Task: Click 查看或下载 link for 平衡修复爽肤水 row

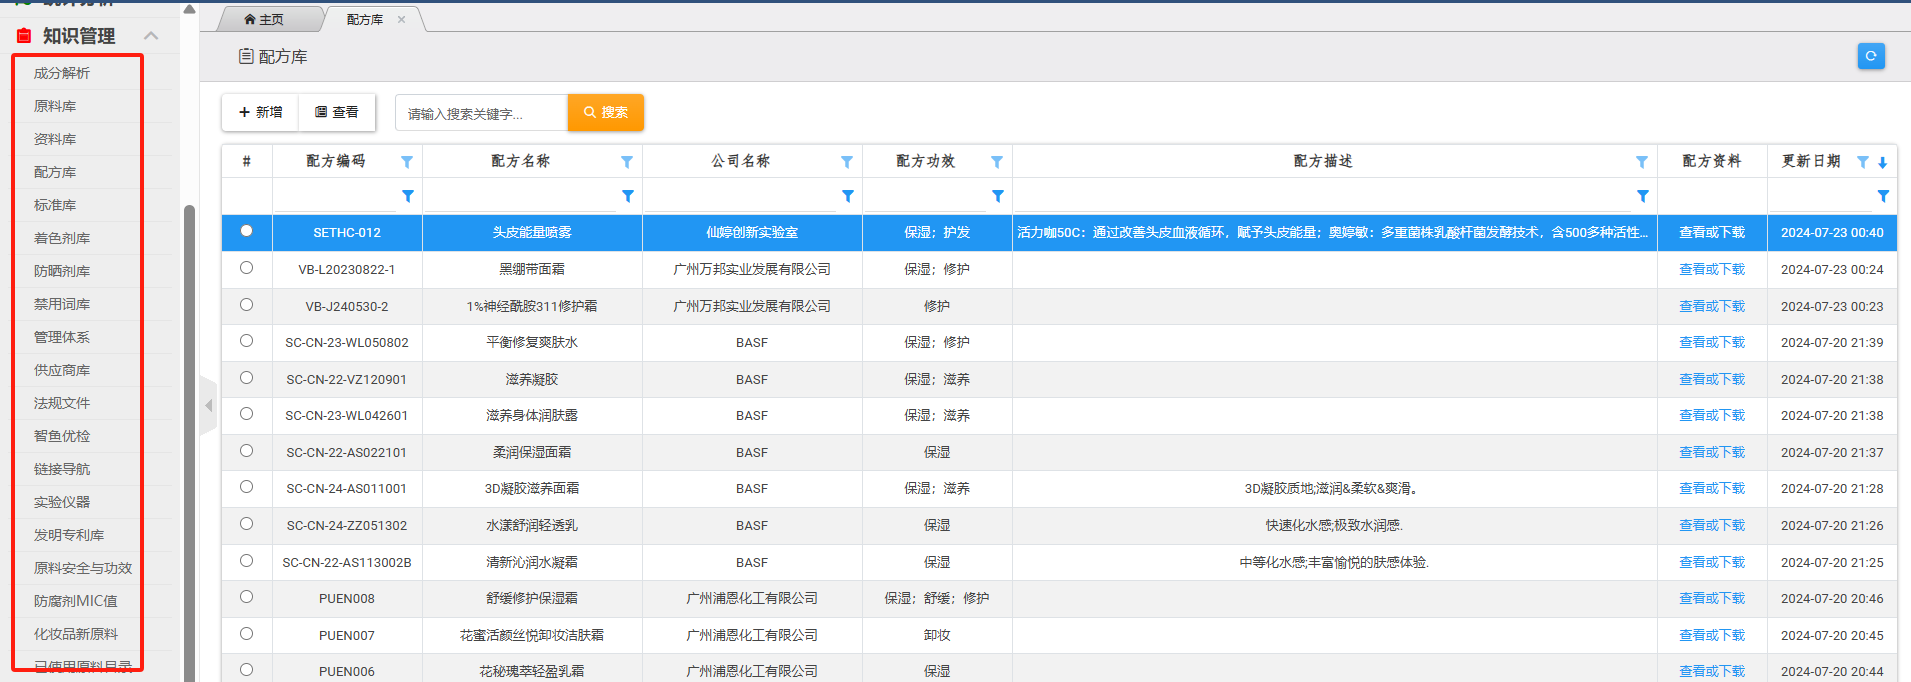Action: 1712,342
